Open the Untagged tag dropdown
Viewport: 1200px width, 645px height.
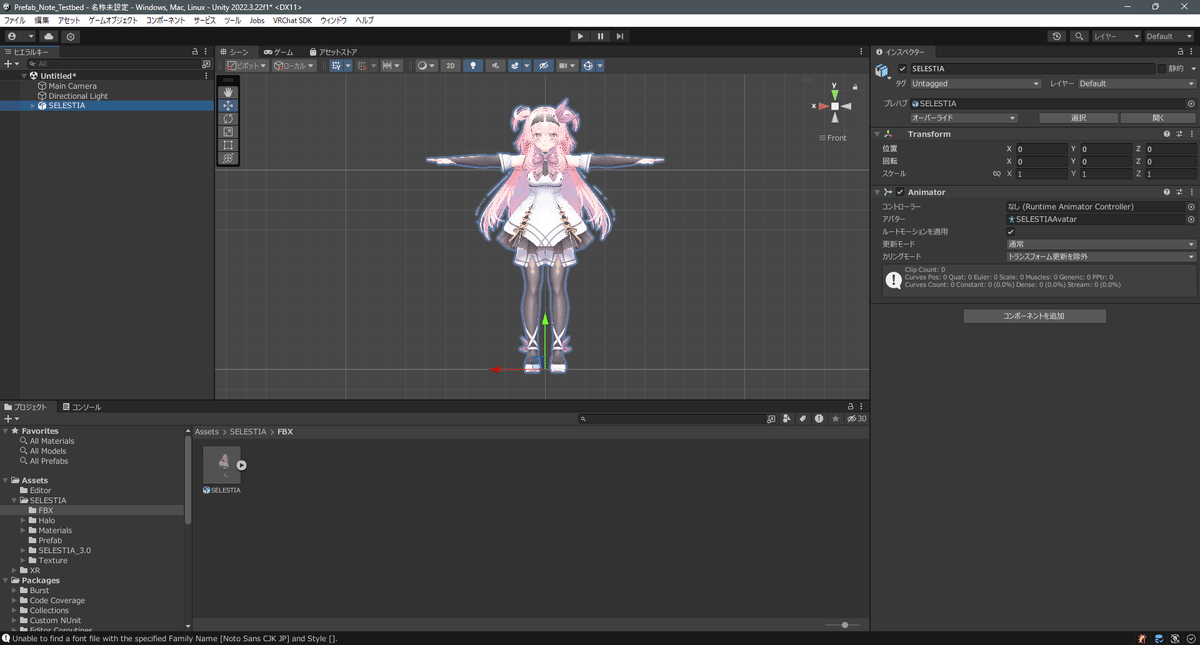click(975, 83)
